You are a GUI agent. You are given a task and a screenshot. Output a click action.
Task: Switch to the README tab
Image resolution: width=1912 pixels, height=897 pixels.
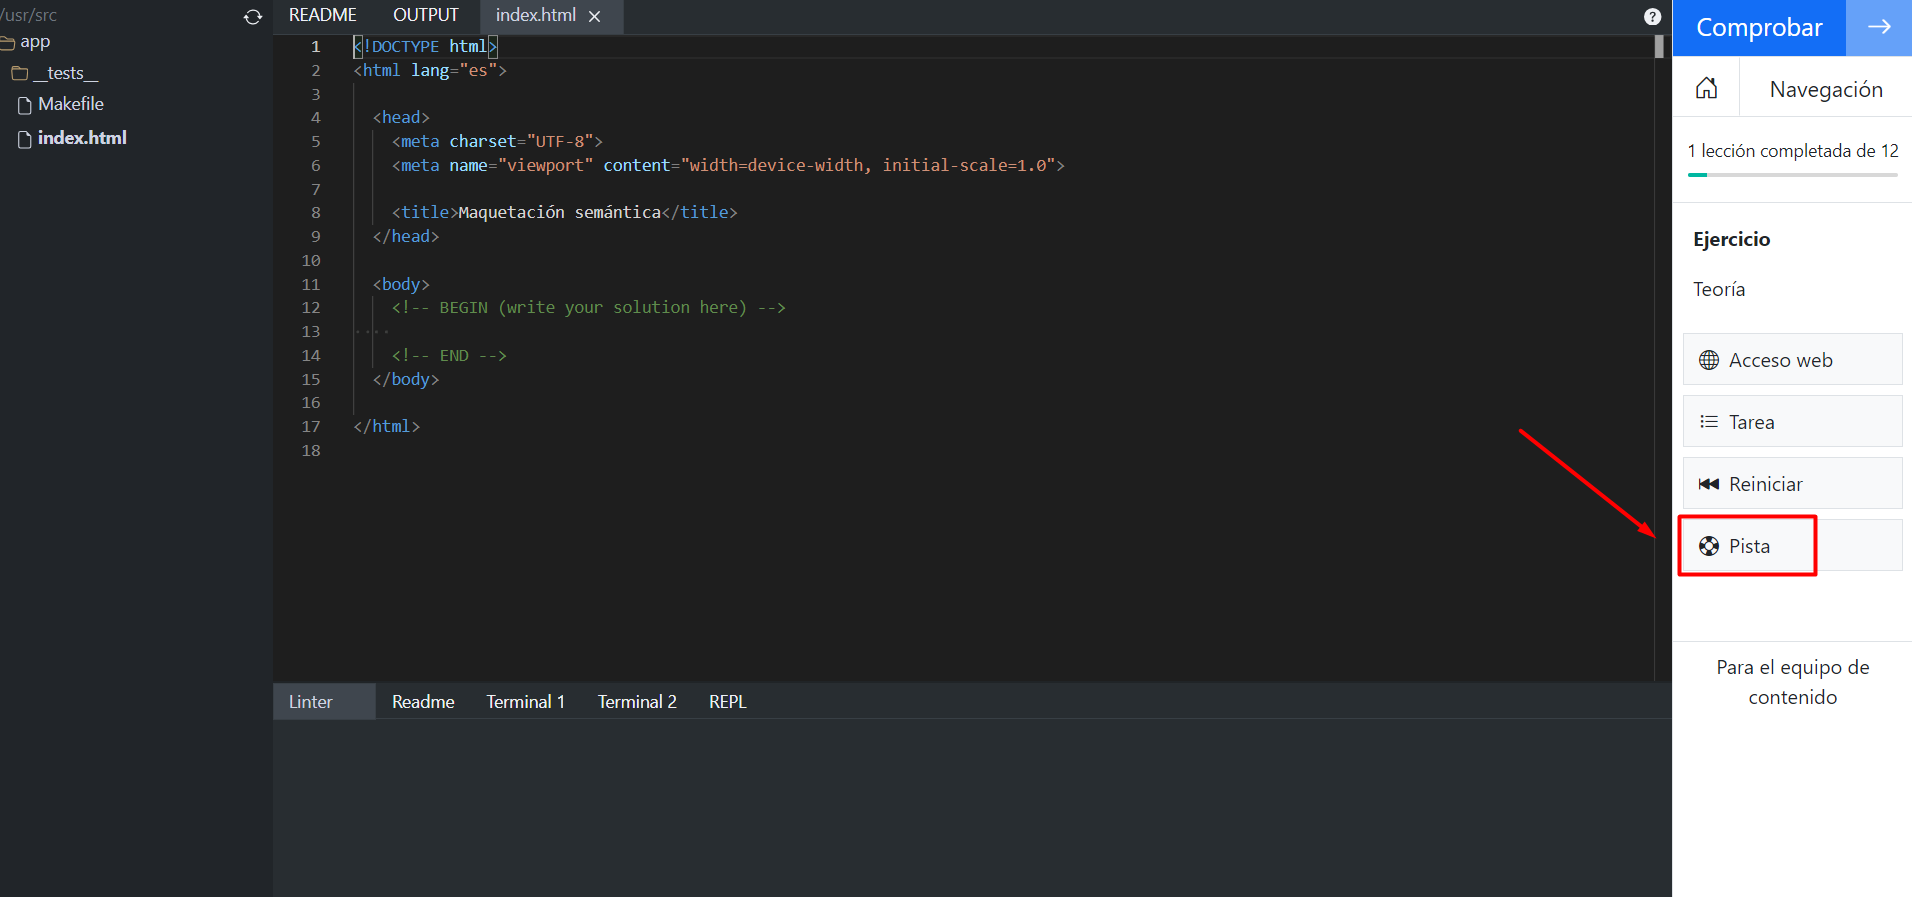[x=322, y=15]
